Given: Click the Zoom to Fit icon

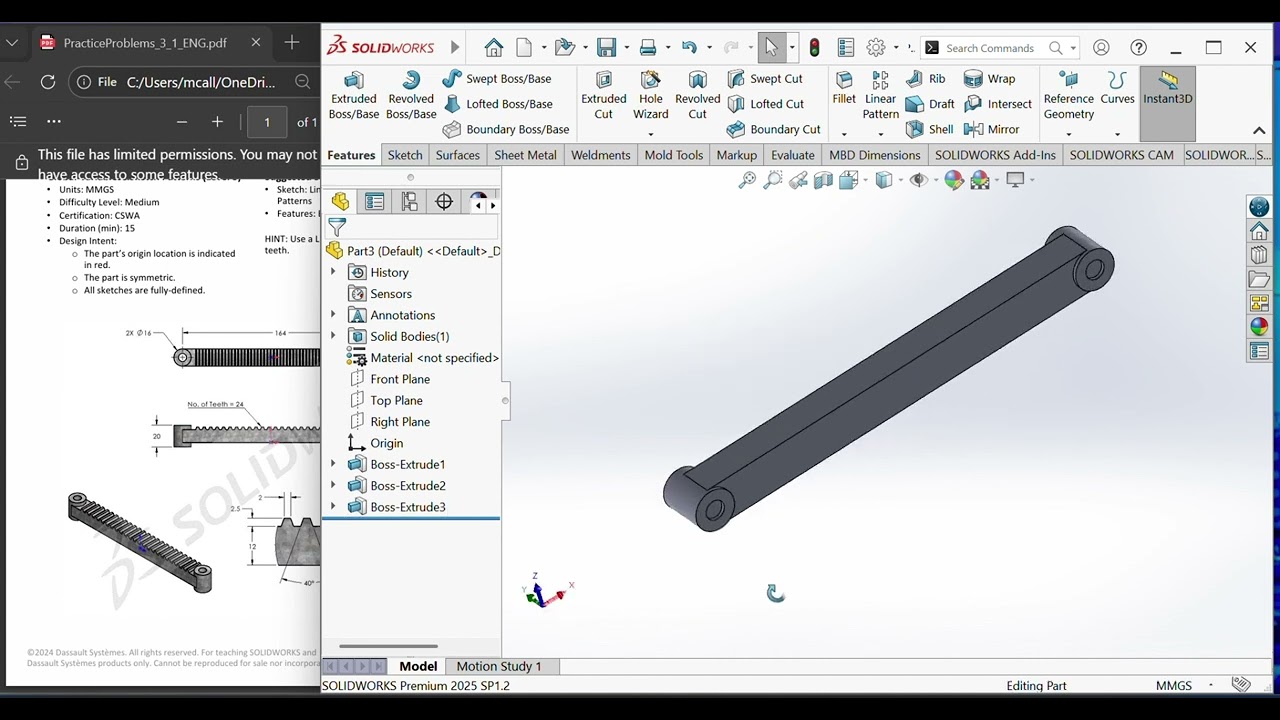Looking at the screenshot, I should [747, 180].
